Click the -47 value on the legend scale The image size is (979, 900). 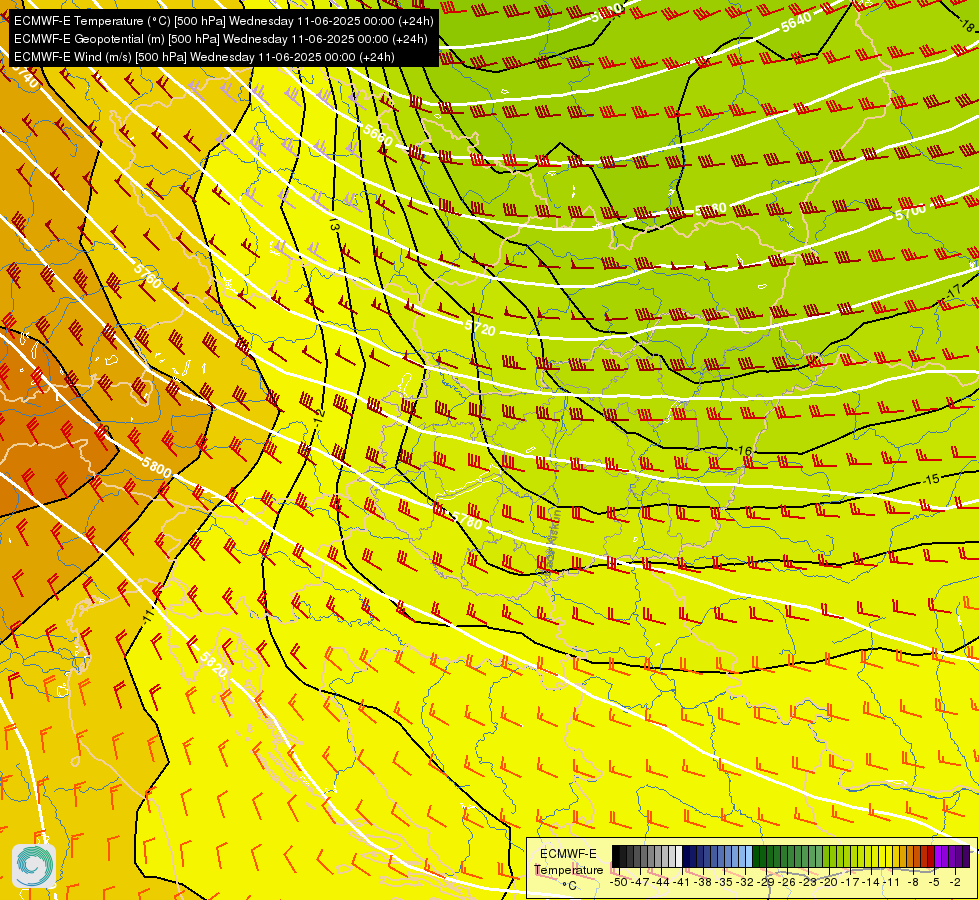[641, 882]
